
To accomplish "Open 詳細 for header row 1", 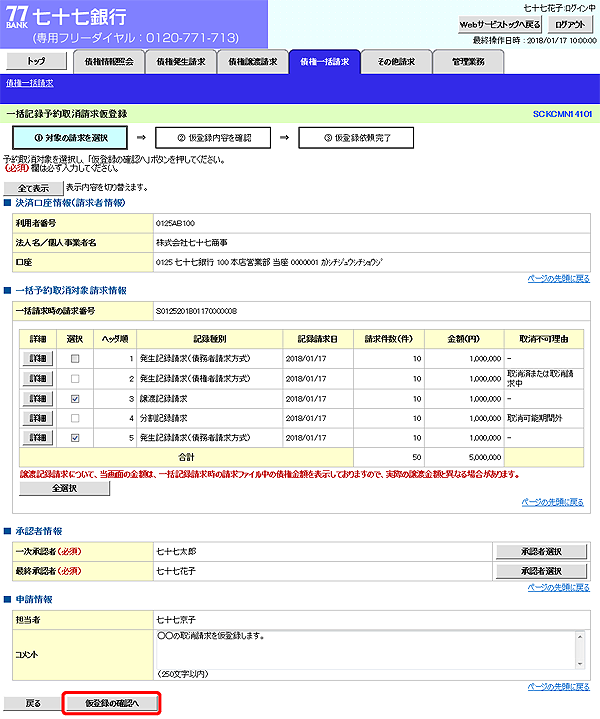I will (38, 359).
